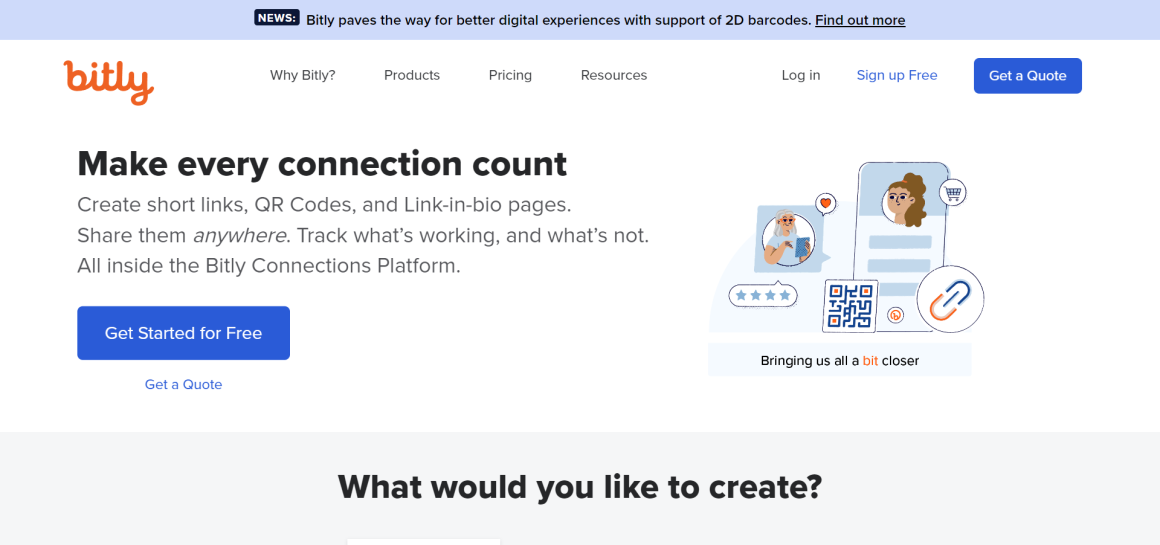Expand the Resources menu
Image resolution: width=1160 pixels, height=545 pixels.
614,75
